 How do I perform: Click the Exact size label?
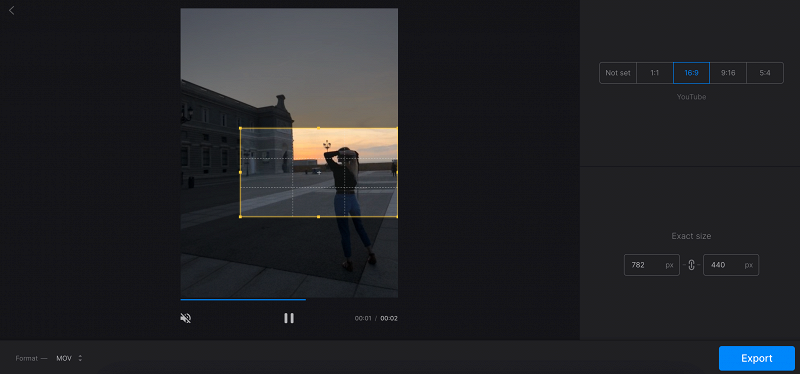tap(691, 236)
